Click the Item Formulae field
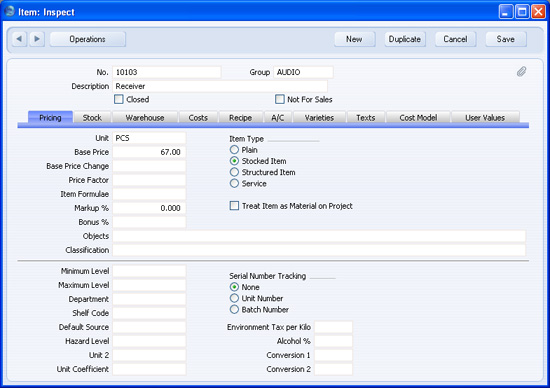Viewport: 550px width, 388px height. (x=149, y=194)
